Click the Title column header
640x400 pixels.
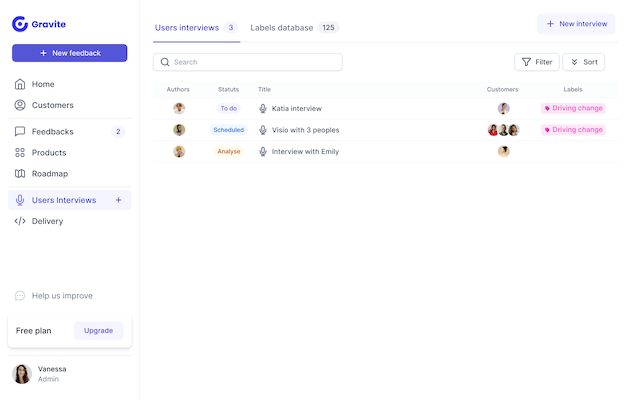click(x=264, y=89)
